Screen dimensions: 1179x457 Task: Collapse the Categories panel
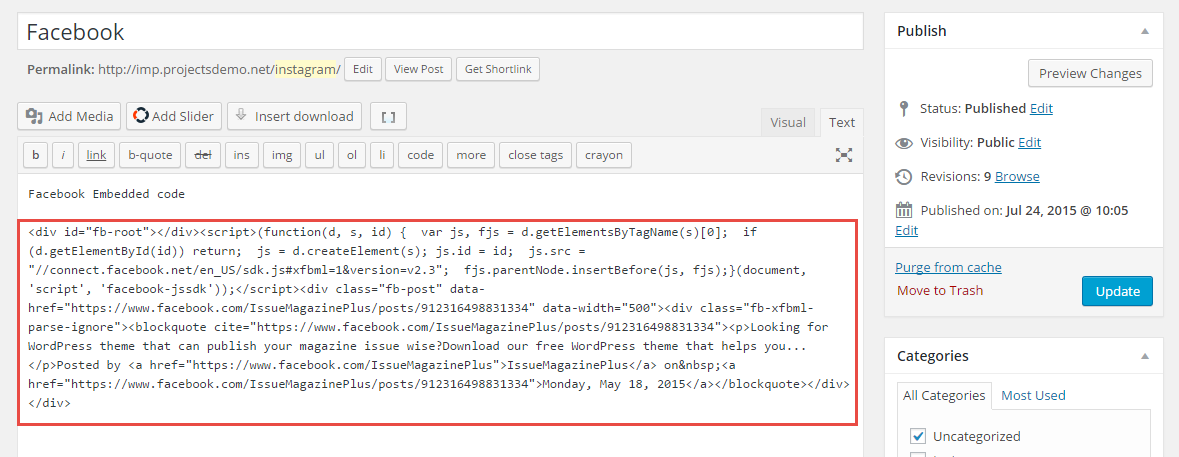(1144, 356)
